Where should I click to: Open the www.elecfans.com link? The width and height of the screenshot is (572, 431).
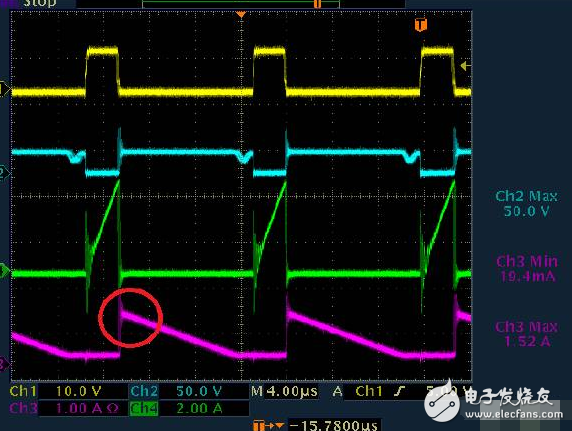click(x=514, y=414)
